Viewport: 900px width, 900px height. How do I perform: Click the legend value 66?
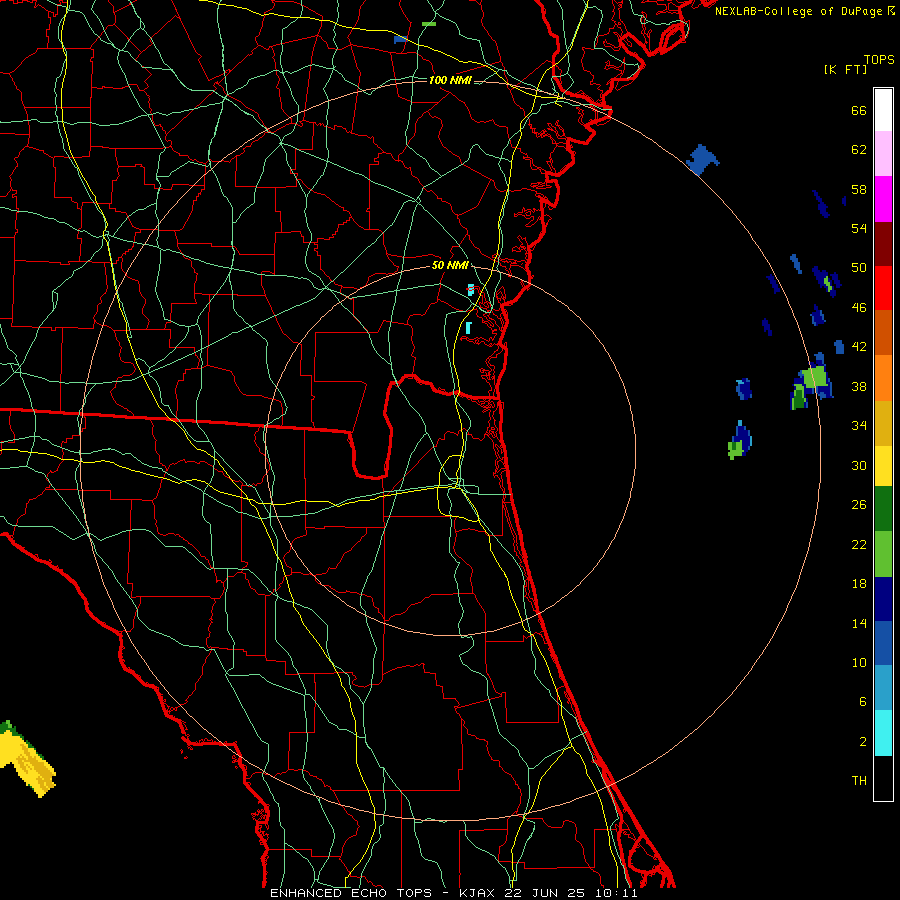point(859,111)
